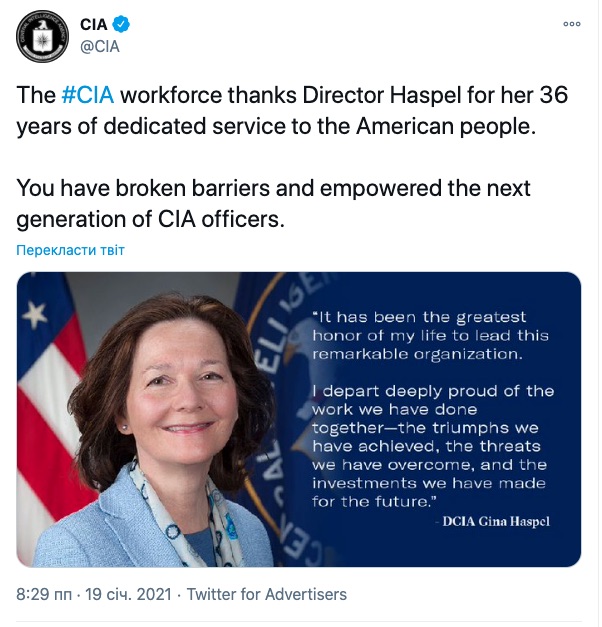Open the three-dot more options menu

click(x=572, y=24)
